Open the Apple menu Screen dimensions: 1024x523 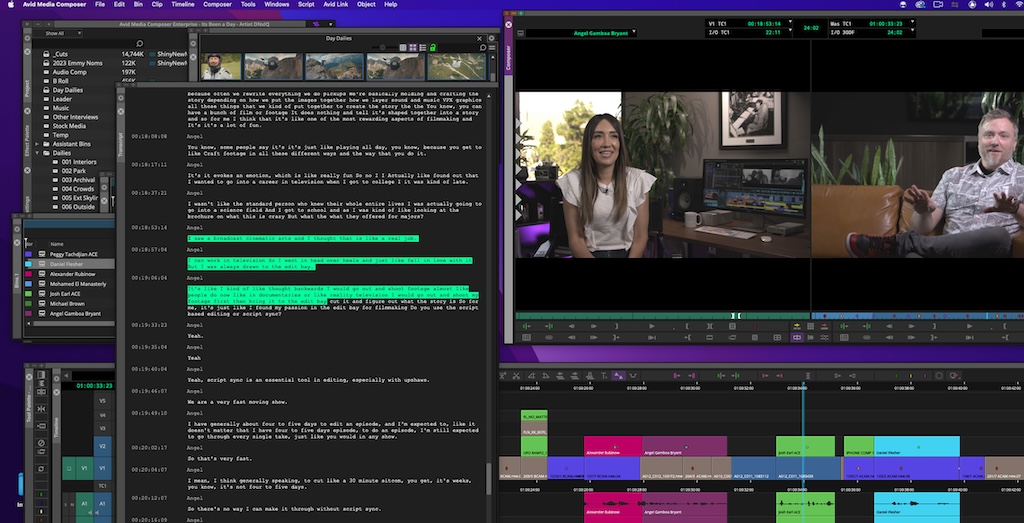[x=11, y=5]
